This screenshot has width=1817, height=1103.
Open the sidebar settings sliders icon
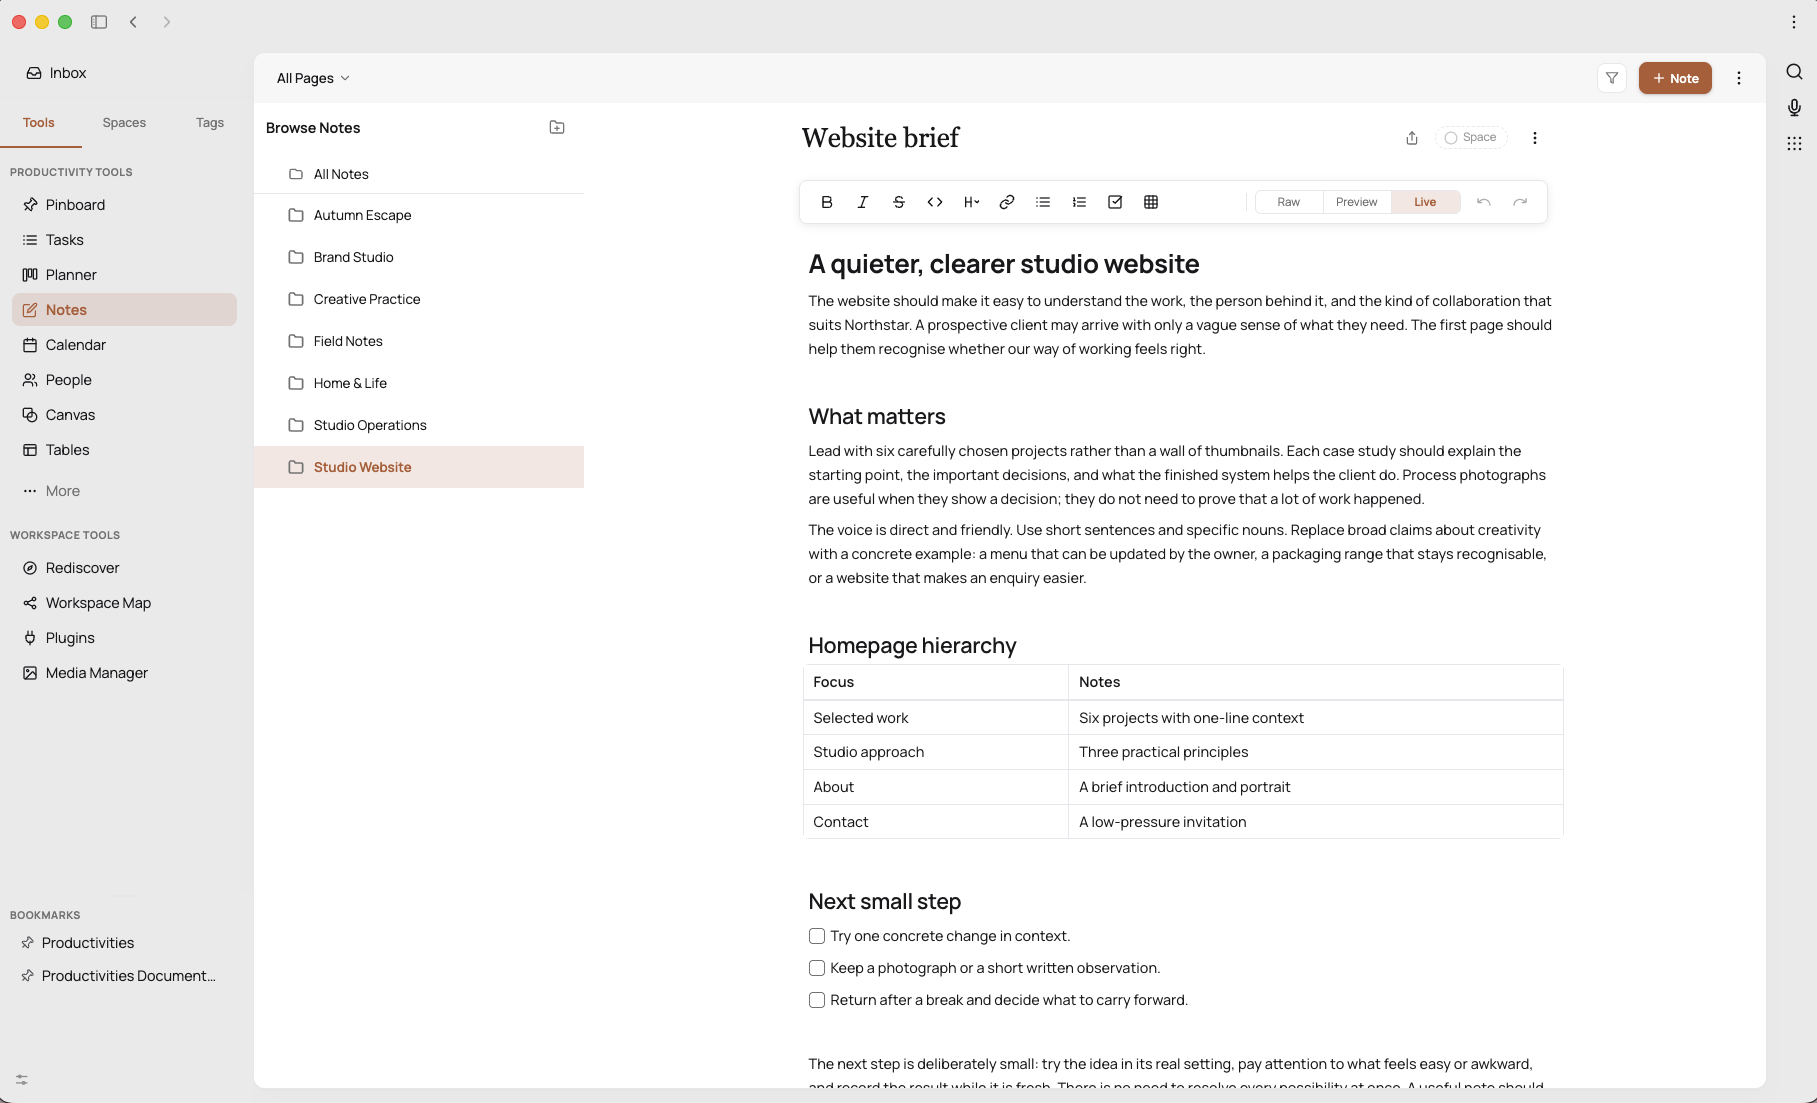coord(22,1080)
